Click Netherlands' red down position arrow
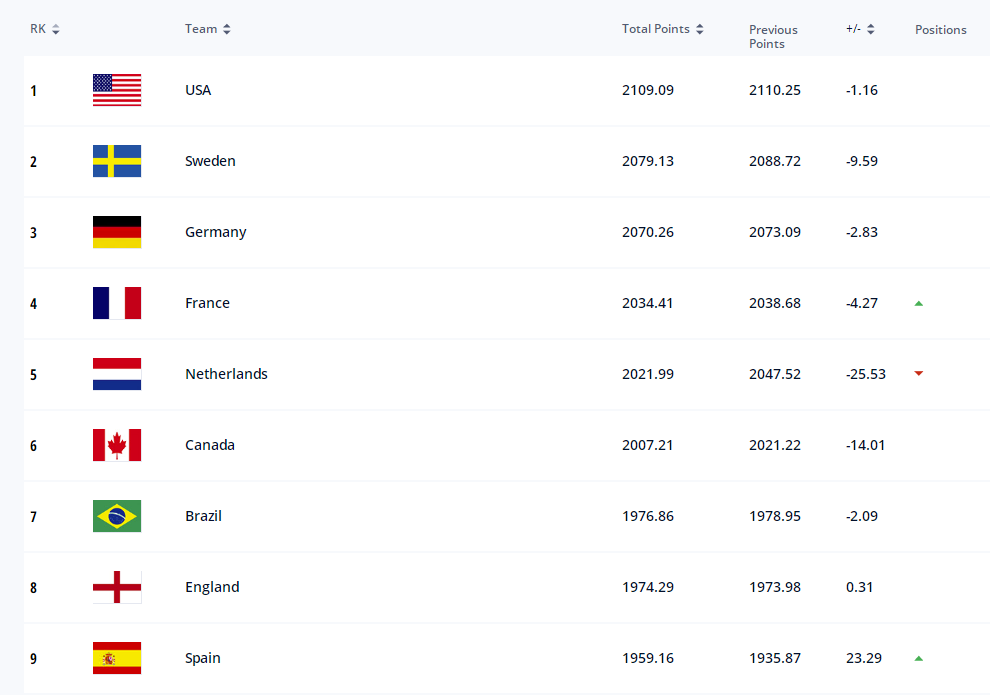Image resolution: width=990 pixels, height=695 pixels. point(919,374)
